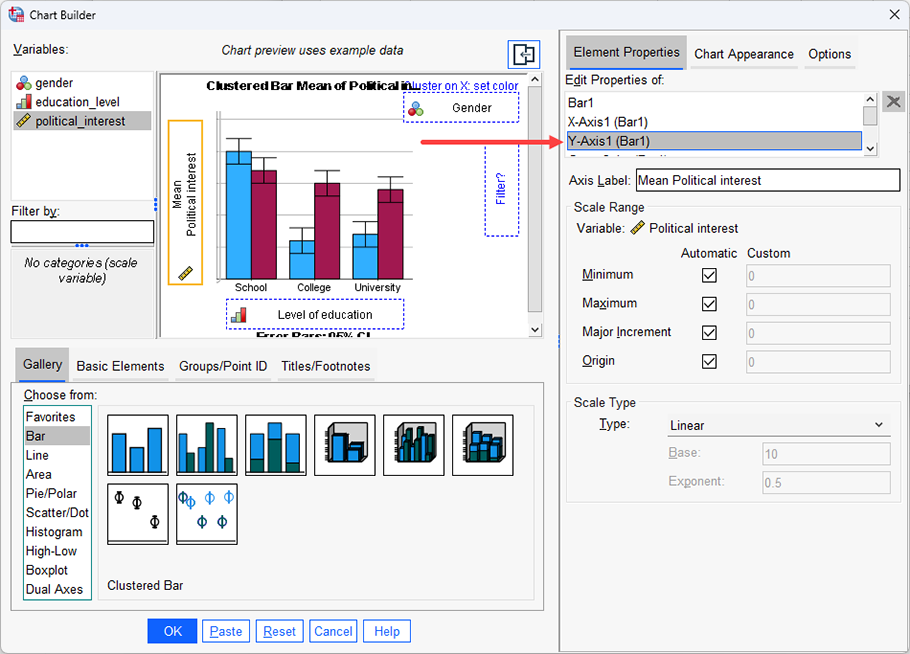Select the gender nominal variable icon

coord(24,83)
